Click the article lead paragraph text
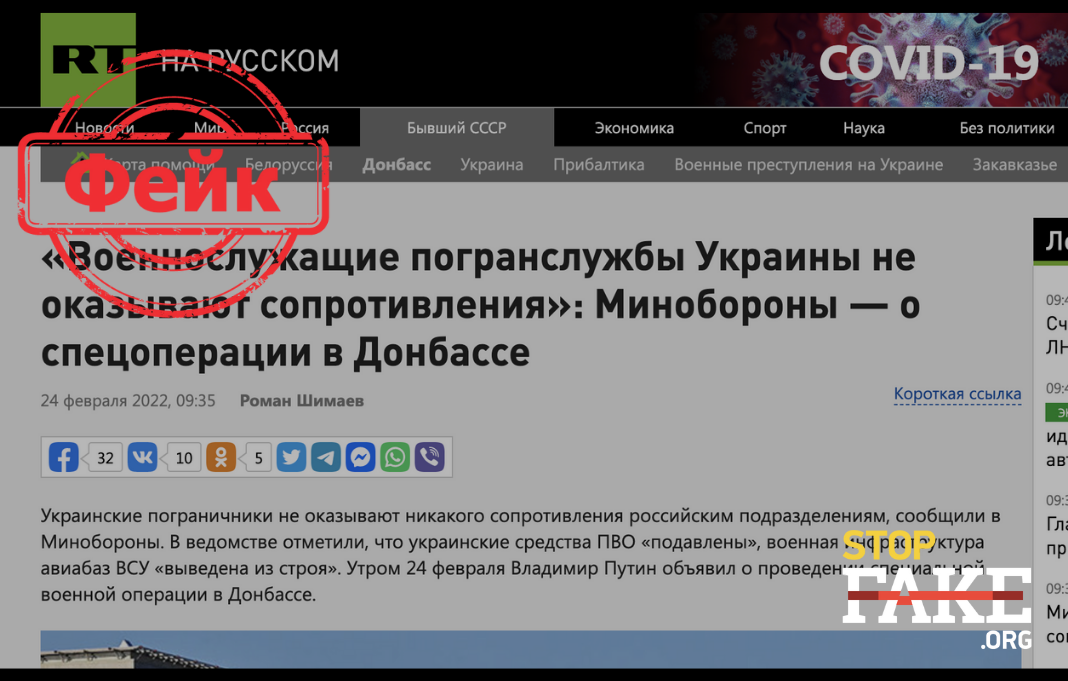1068x681 pixels. click(520, 555)
